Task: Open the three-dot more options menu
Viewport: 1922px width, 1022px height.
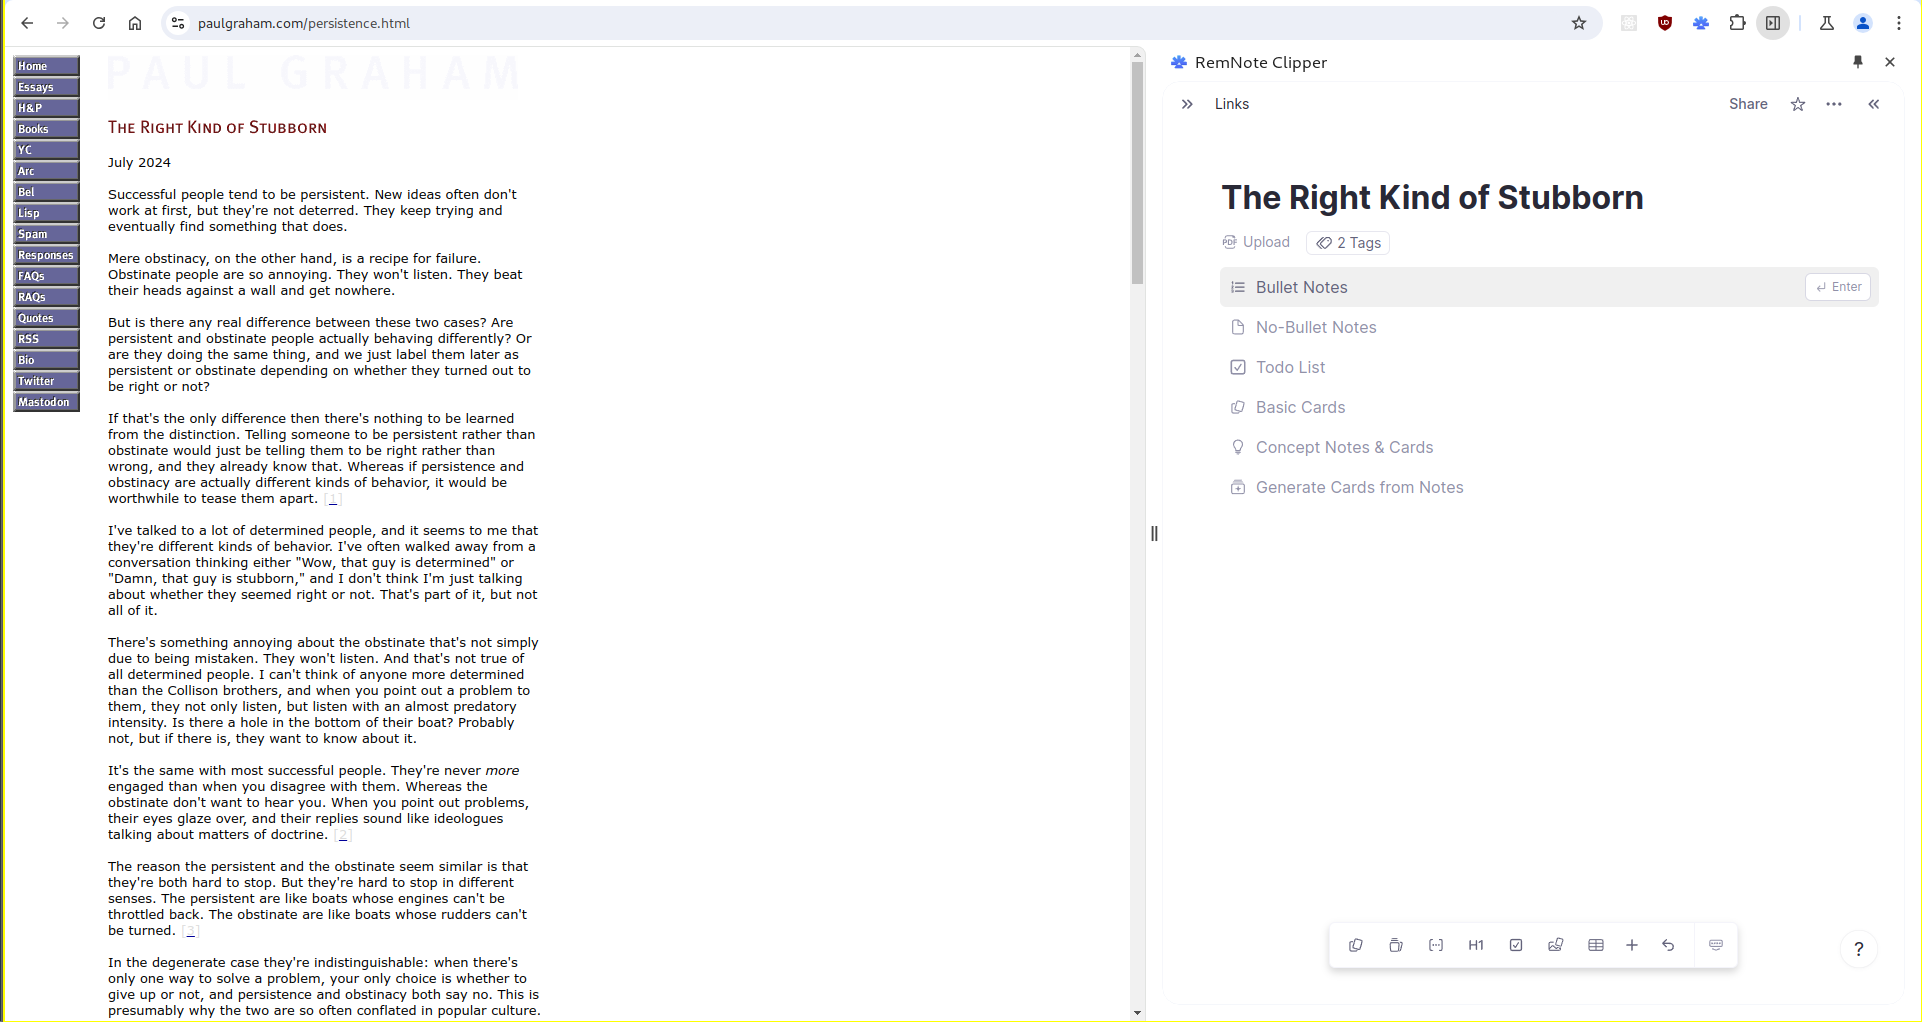Action: (x=1833, y=104)
